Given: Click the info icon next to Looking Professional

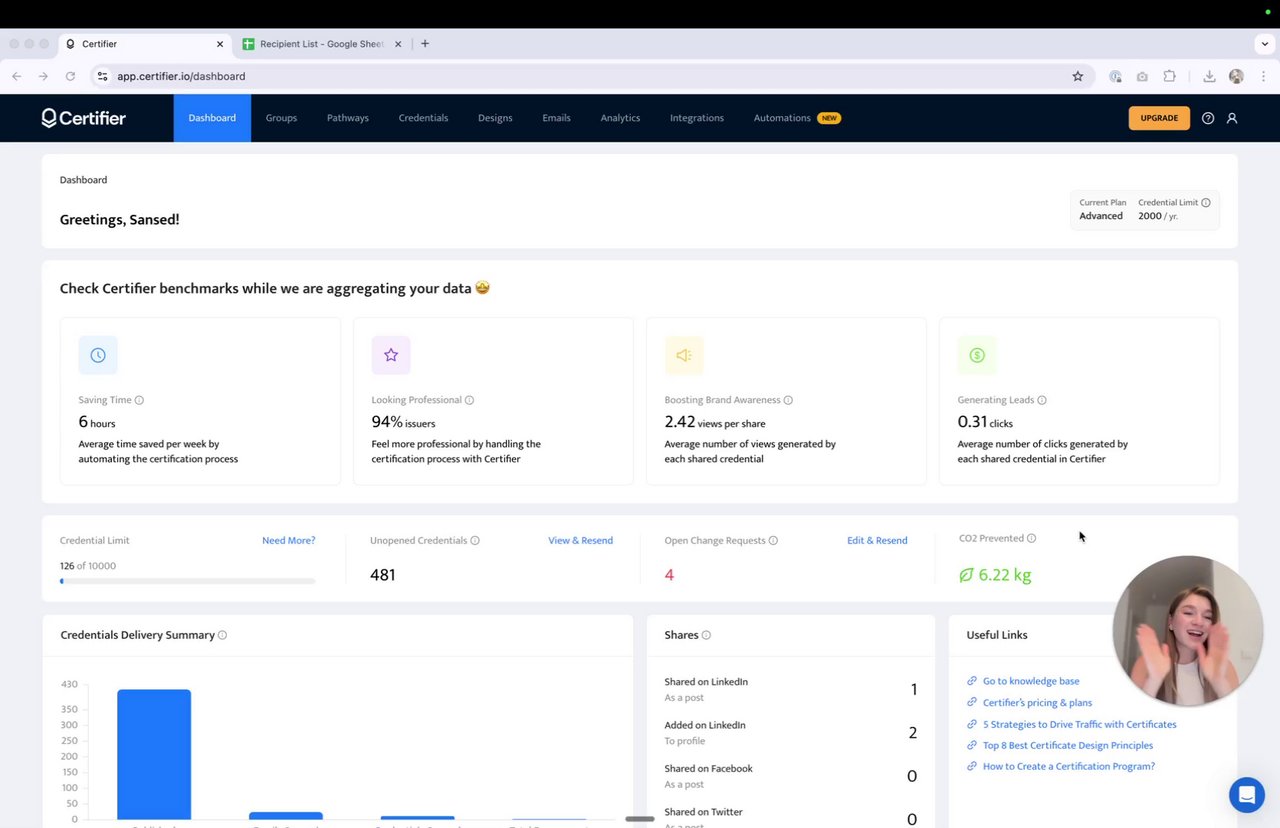Looking at the screenshot, I should point(469,400).
